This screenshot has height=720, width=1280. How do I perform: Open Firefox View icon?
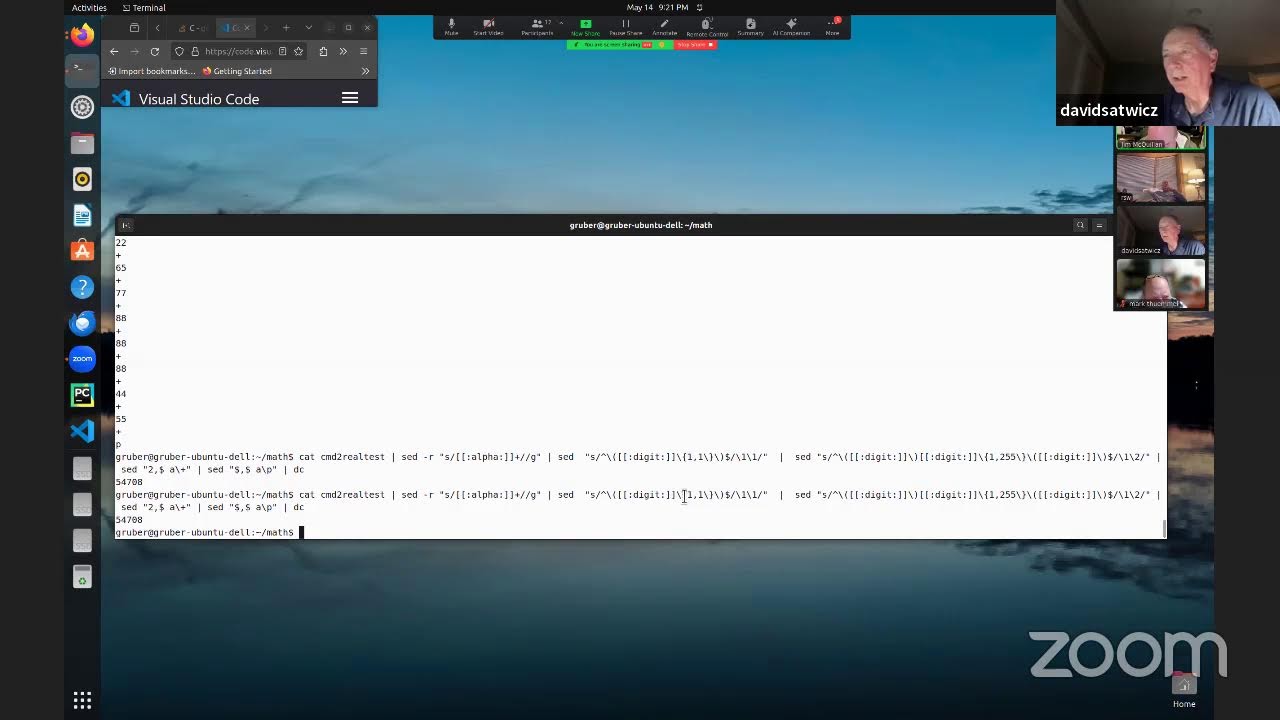pos(134,27)
